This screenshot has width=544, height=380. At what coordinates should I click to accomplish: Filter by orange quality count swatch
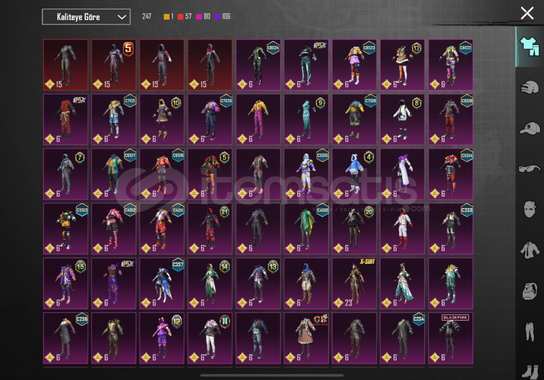(x=169, y=16)
